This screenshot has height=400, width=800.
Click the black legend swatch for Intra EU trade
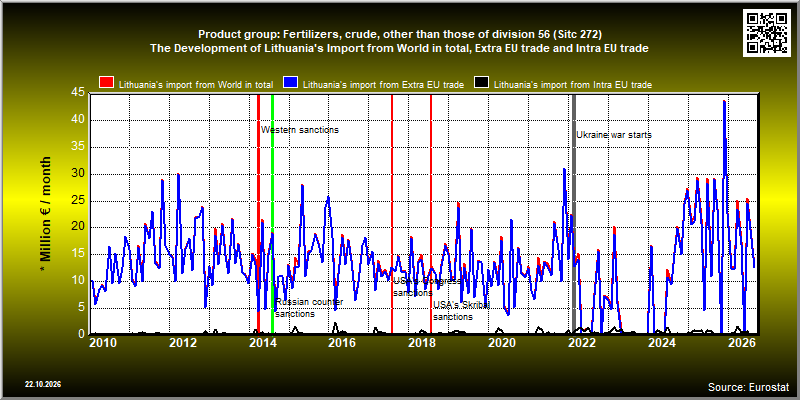pyautogui.click(x=482, y=83)
